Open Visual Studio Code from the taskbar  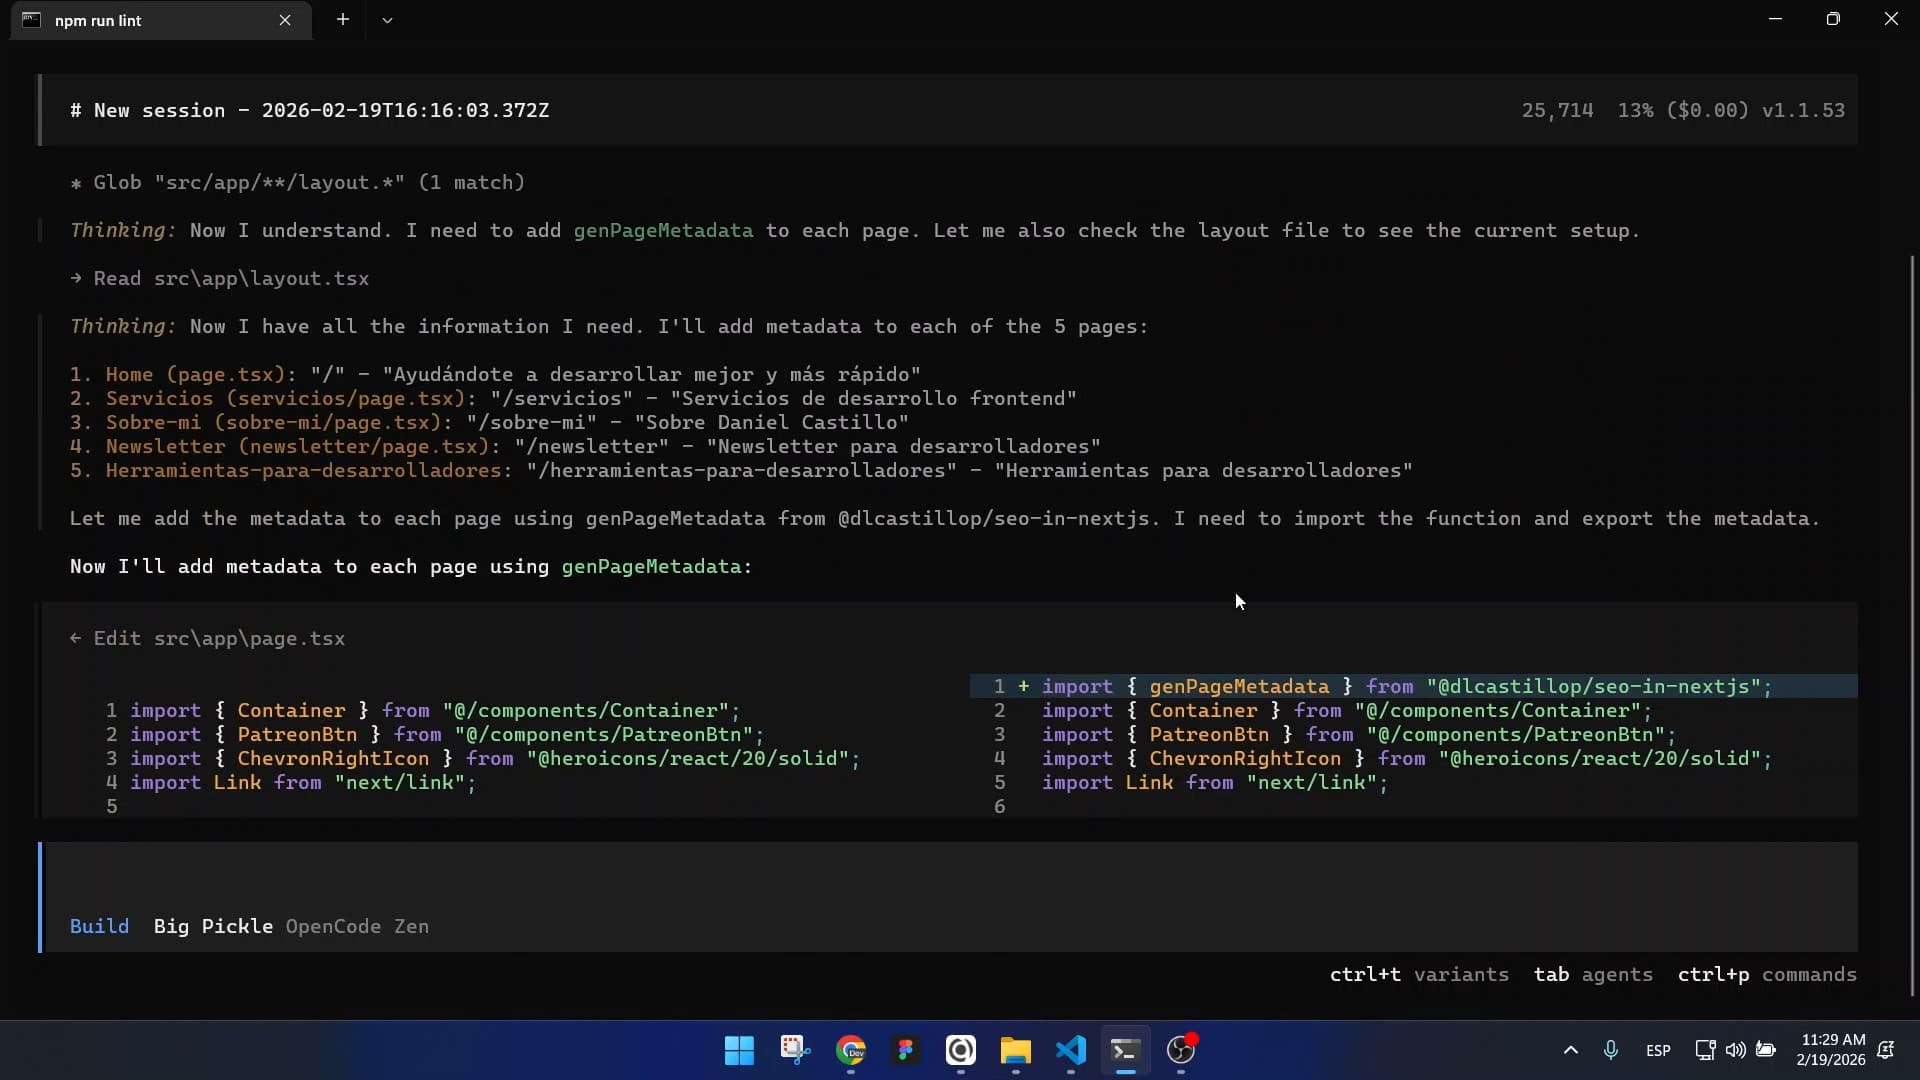1070,1051
